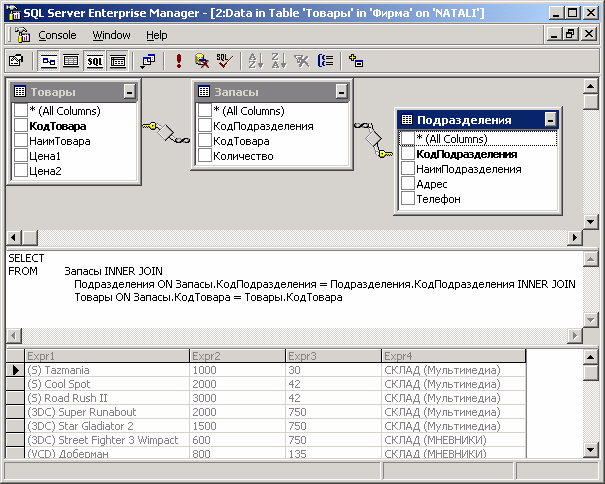This screenshot has width=605, height=484.
Task: Run the query with the red exclamation icon
Action: point(179,61)
